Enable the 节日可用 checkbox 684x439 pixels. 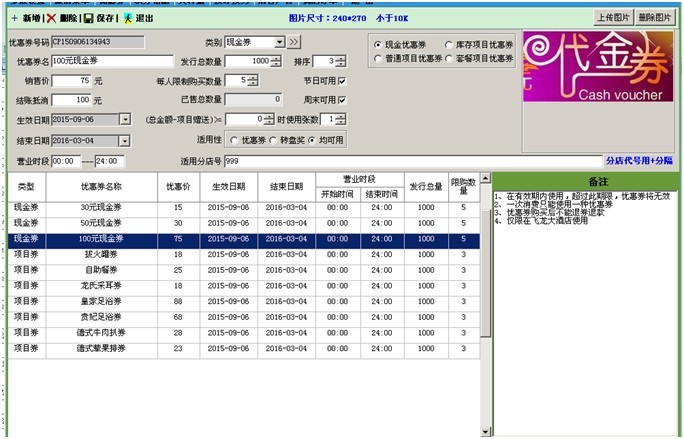pos(342,81)
